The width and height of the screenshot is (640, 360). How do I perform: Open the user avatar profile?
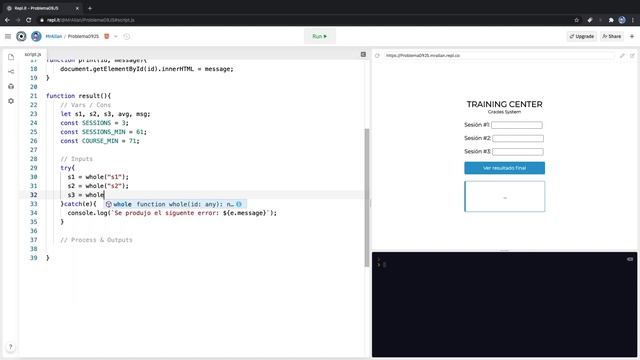click(36, 36)
